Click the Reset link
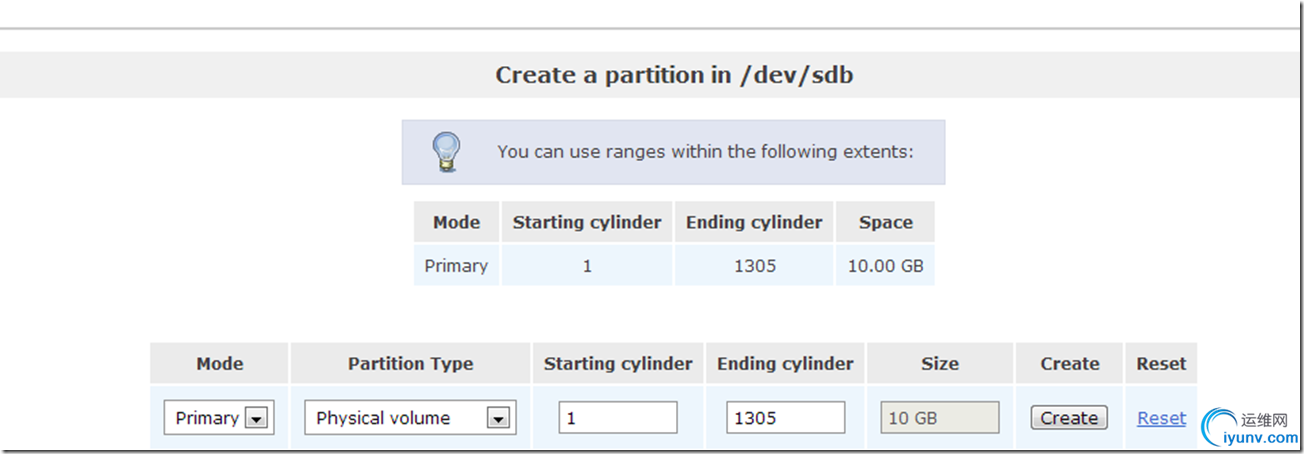 [x=1161, y=418]
